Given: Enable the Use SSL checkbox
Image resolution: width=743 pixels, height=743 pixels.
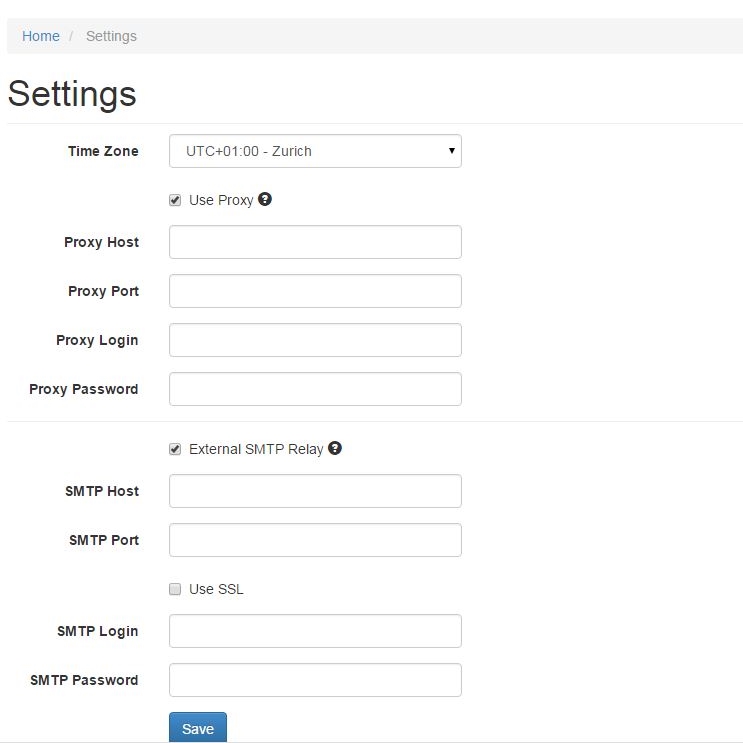Looking at the screenshot, I should point(175,589).
